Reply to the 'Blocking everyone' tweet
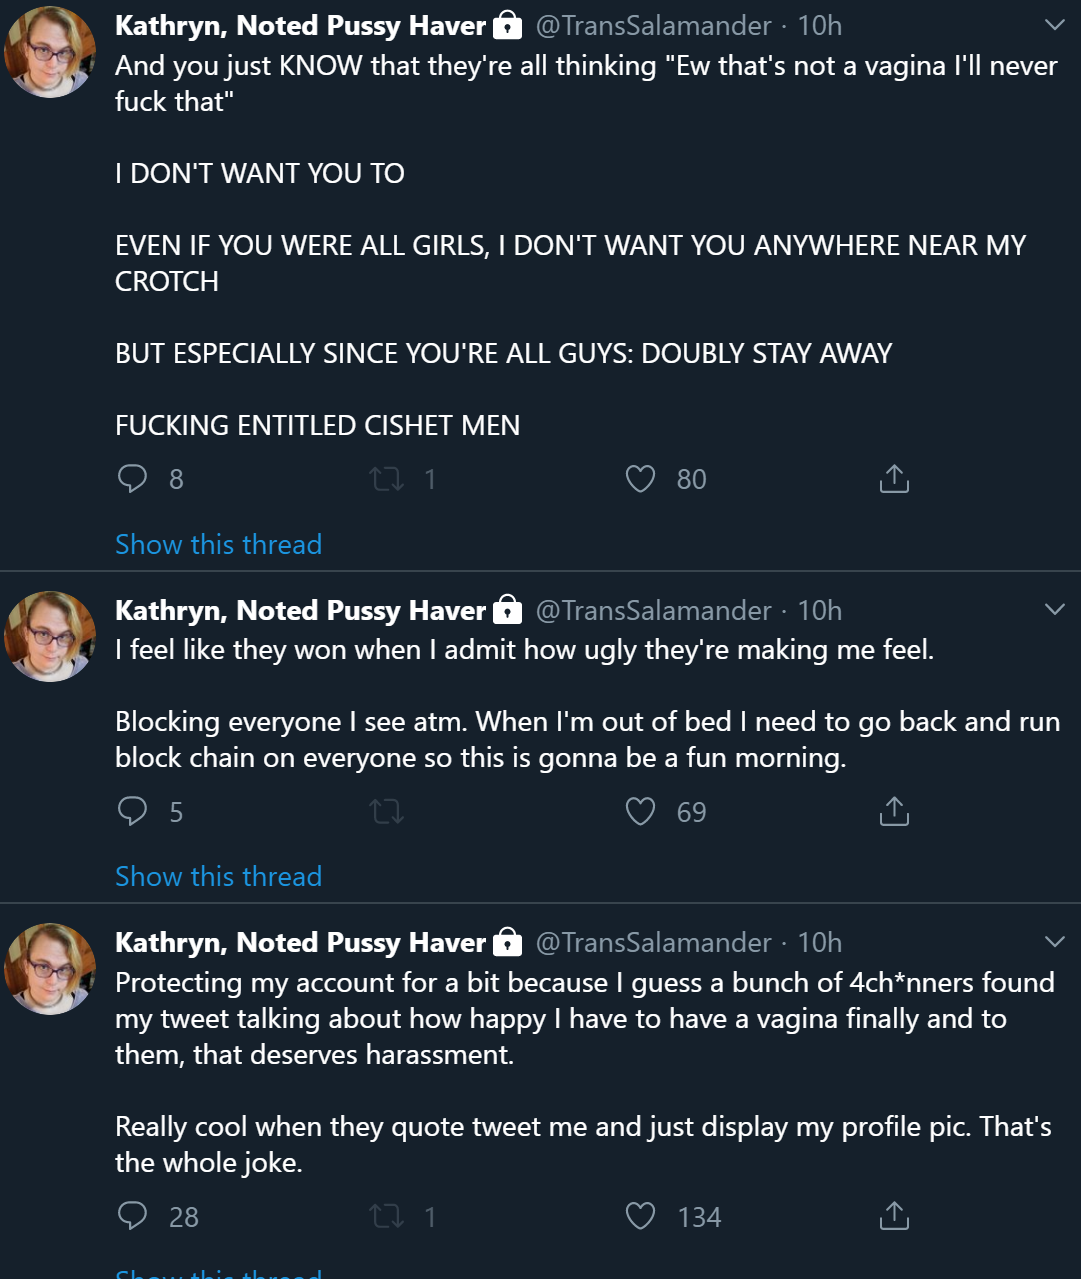Screen dimensions: 1081x1279 (133, 811)
